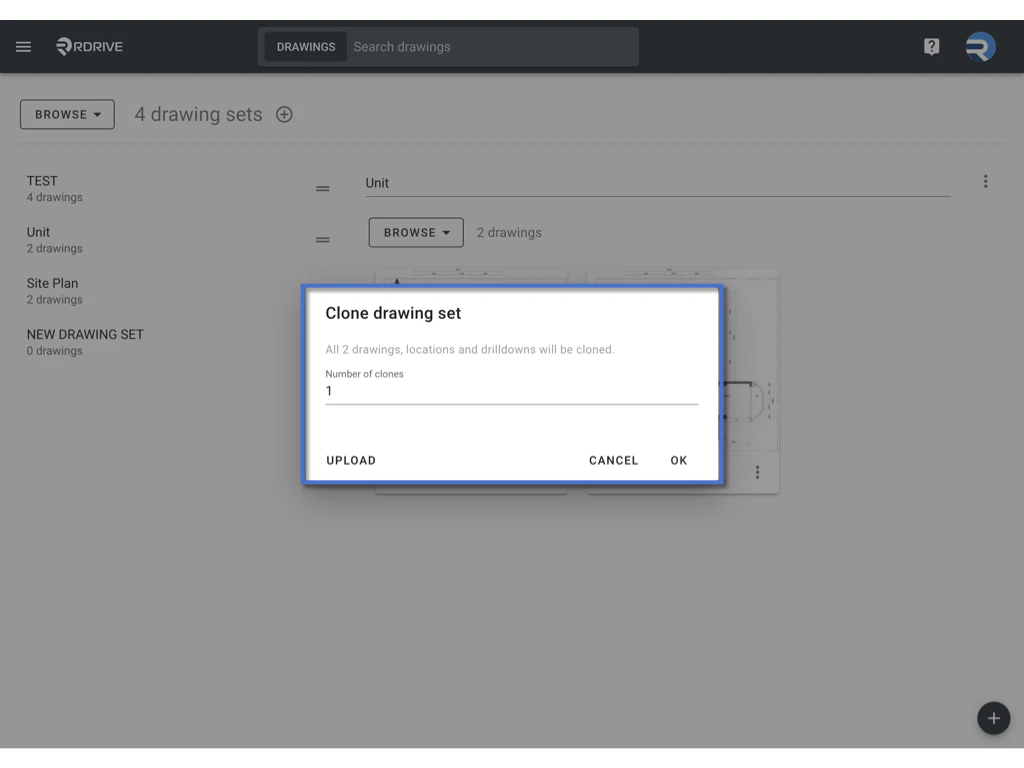Click '0 drawings' under NEW DRAWING SET

click(x=54, y=351)
